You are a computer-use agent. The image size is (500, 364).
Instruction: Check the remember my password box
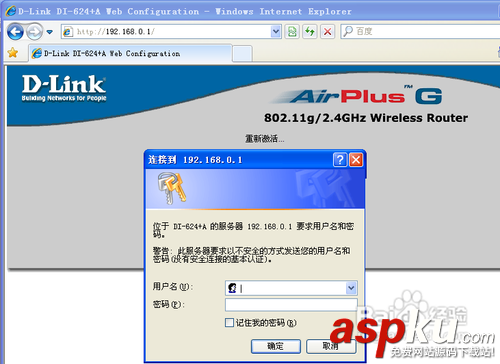click(x=229, y=322)
